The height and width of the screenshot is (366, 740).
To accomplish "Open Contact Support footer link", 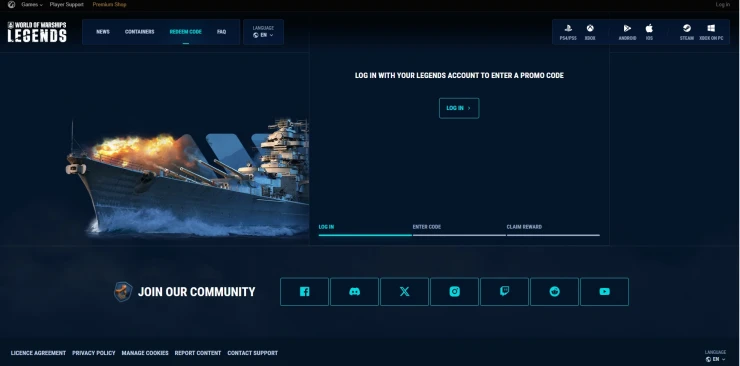I will 252,353.
